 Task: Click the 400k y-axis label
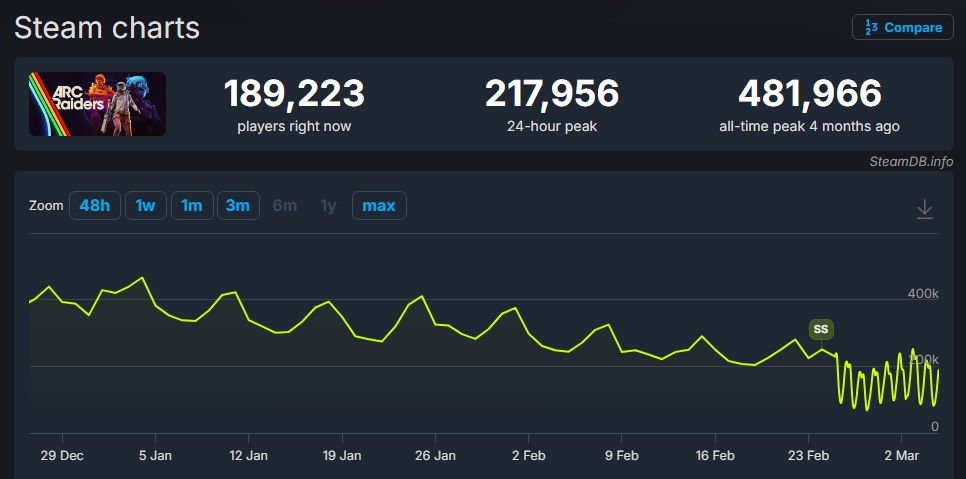pyautogui.click(x=922, y=294)
